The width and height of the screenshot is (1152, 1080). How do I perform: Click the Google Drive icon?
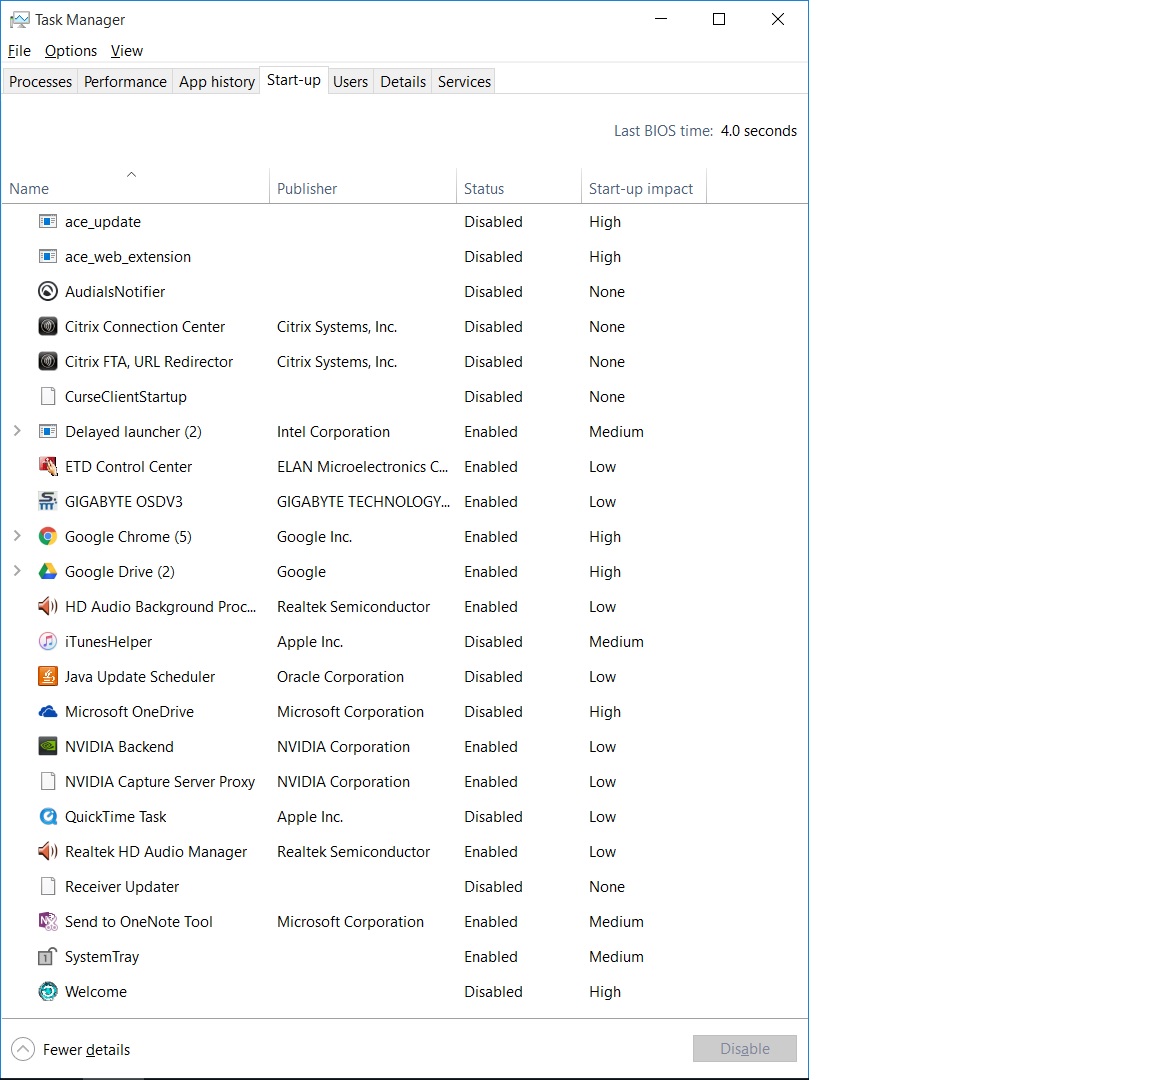point(48,572)
